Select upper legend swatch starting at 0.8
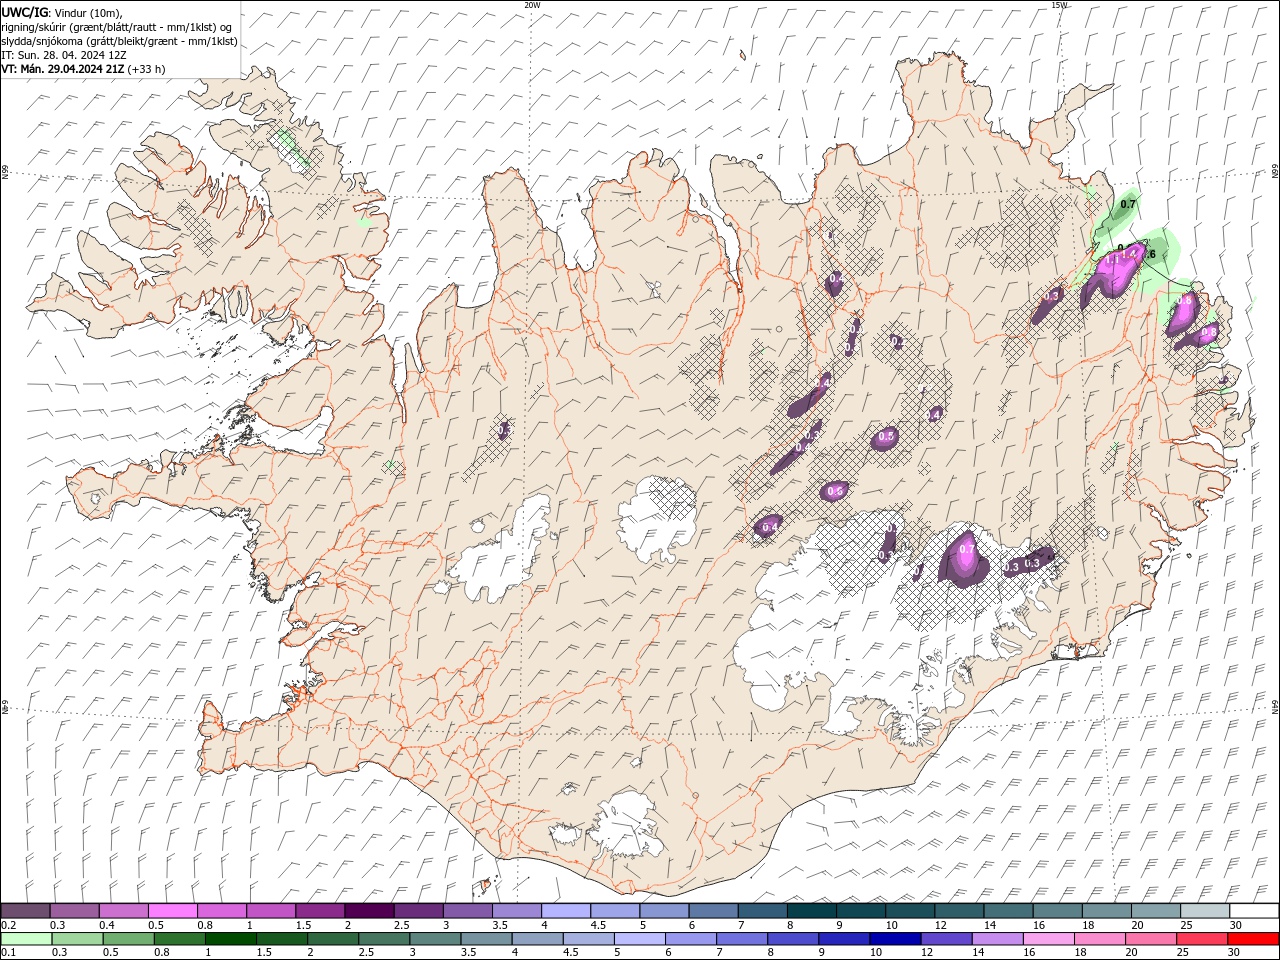 tap(221, 910)
